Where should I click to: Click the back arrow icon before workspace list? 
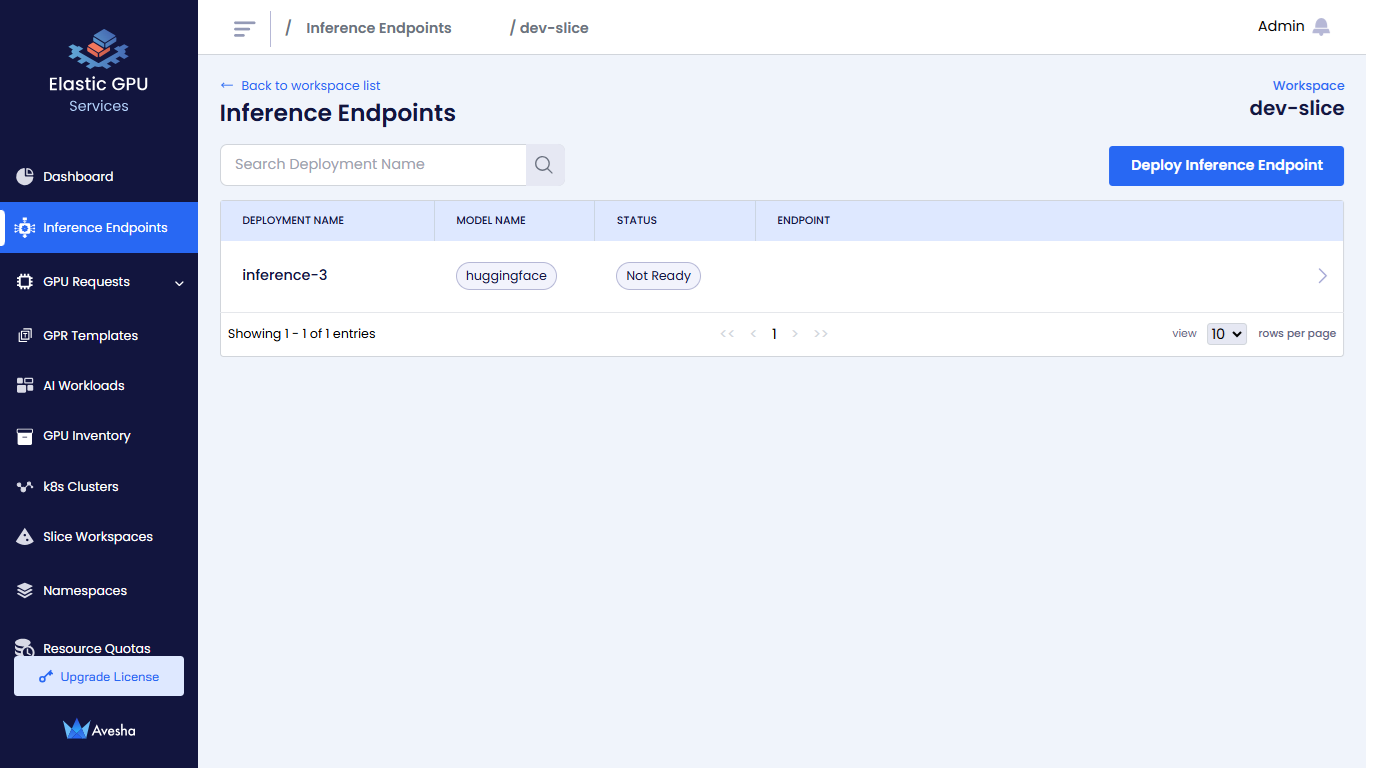pos(227,86)
